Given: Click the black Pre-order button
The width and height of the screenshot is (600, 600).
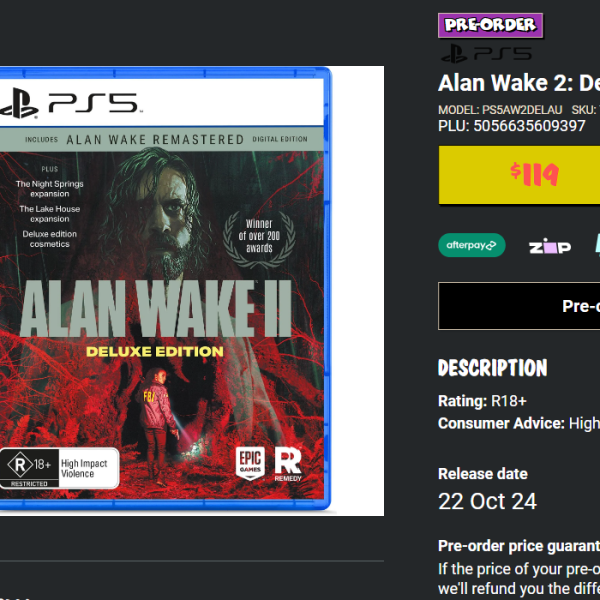Looking at the screenshot, I should (x=519, y=306).
